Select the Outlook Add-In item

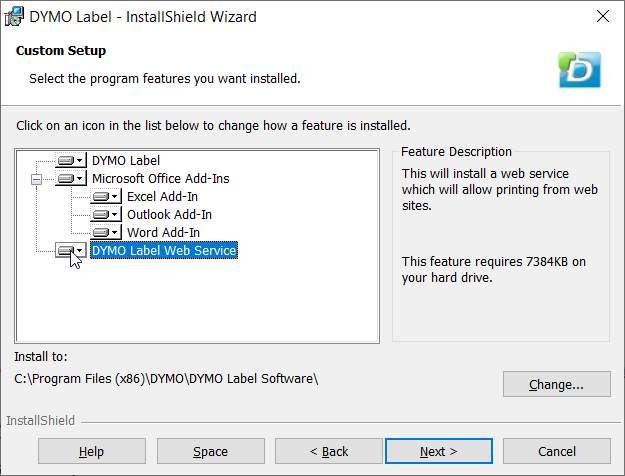click(169, 214)
